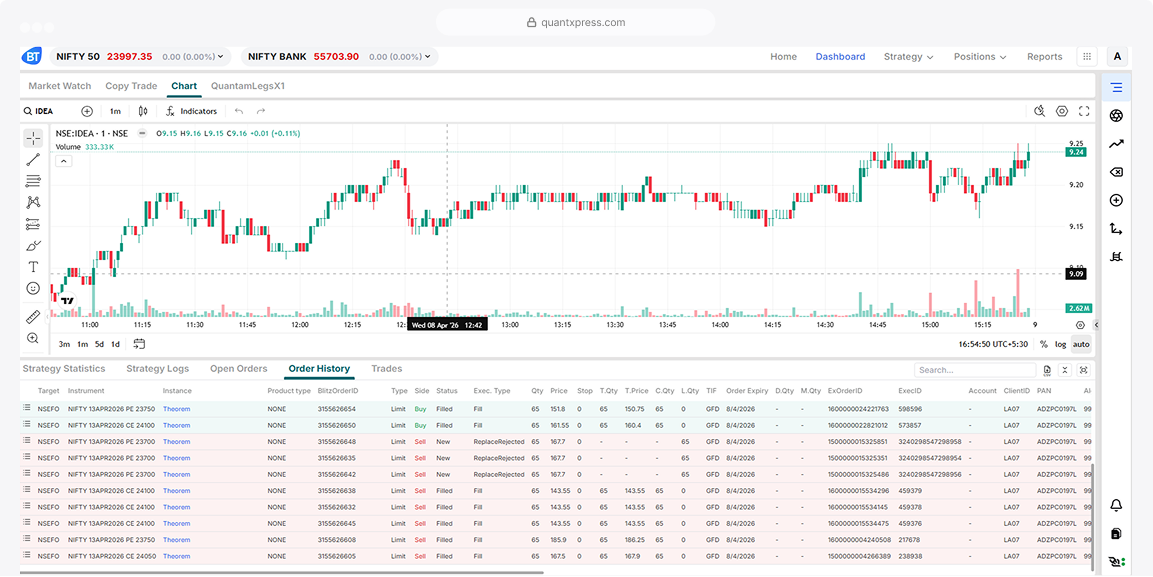Open the Strategy dropdown menu
The image size is (1153, 577).
click(x=908, y=57)
